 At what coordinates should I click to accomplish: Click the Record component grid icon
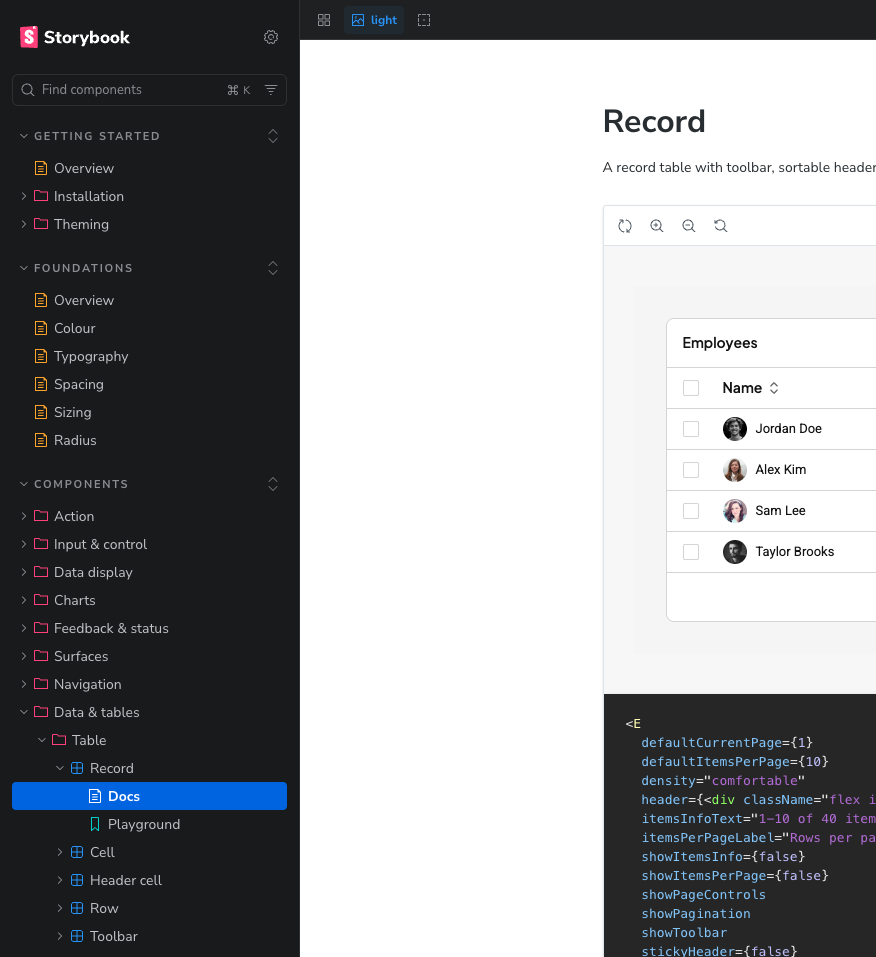pos(77,768)
